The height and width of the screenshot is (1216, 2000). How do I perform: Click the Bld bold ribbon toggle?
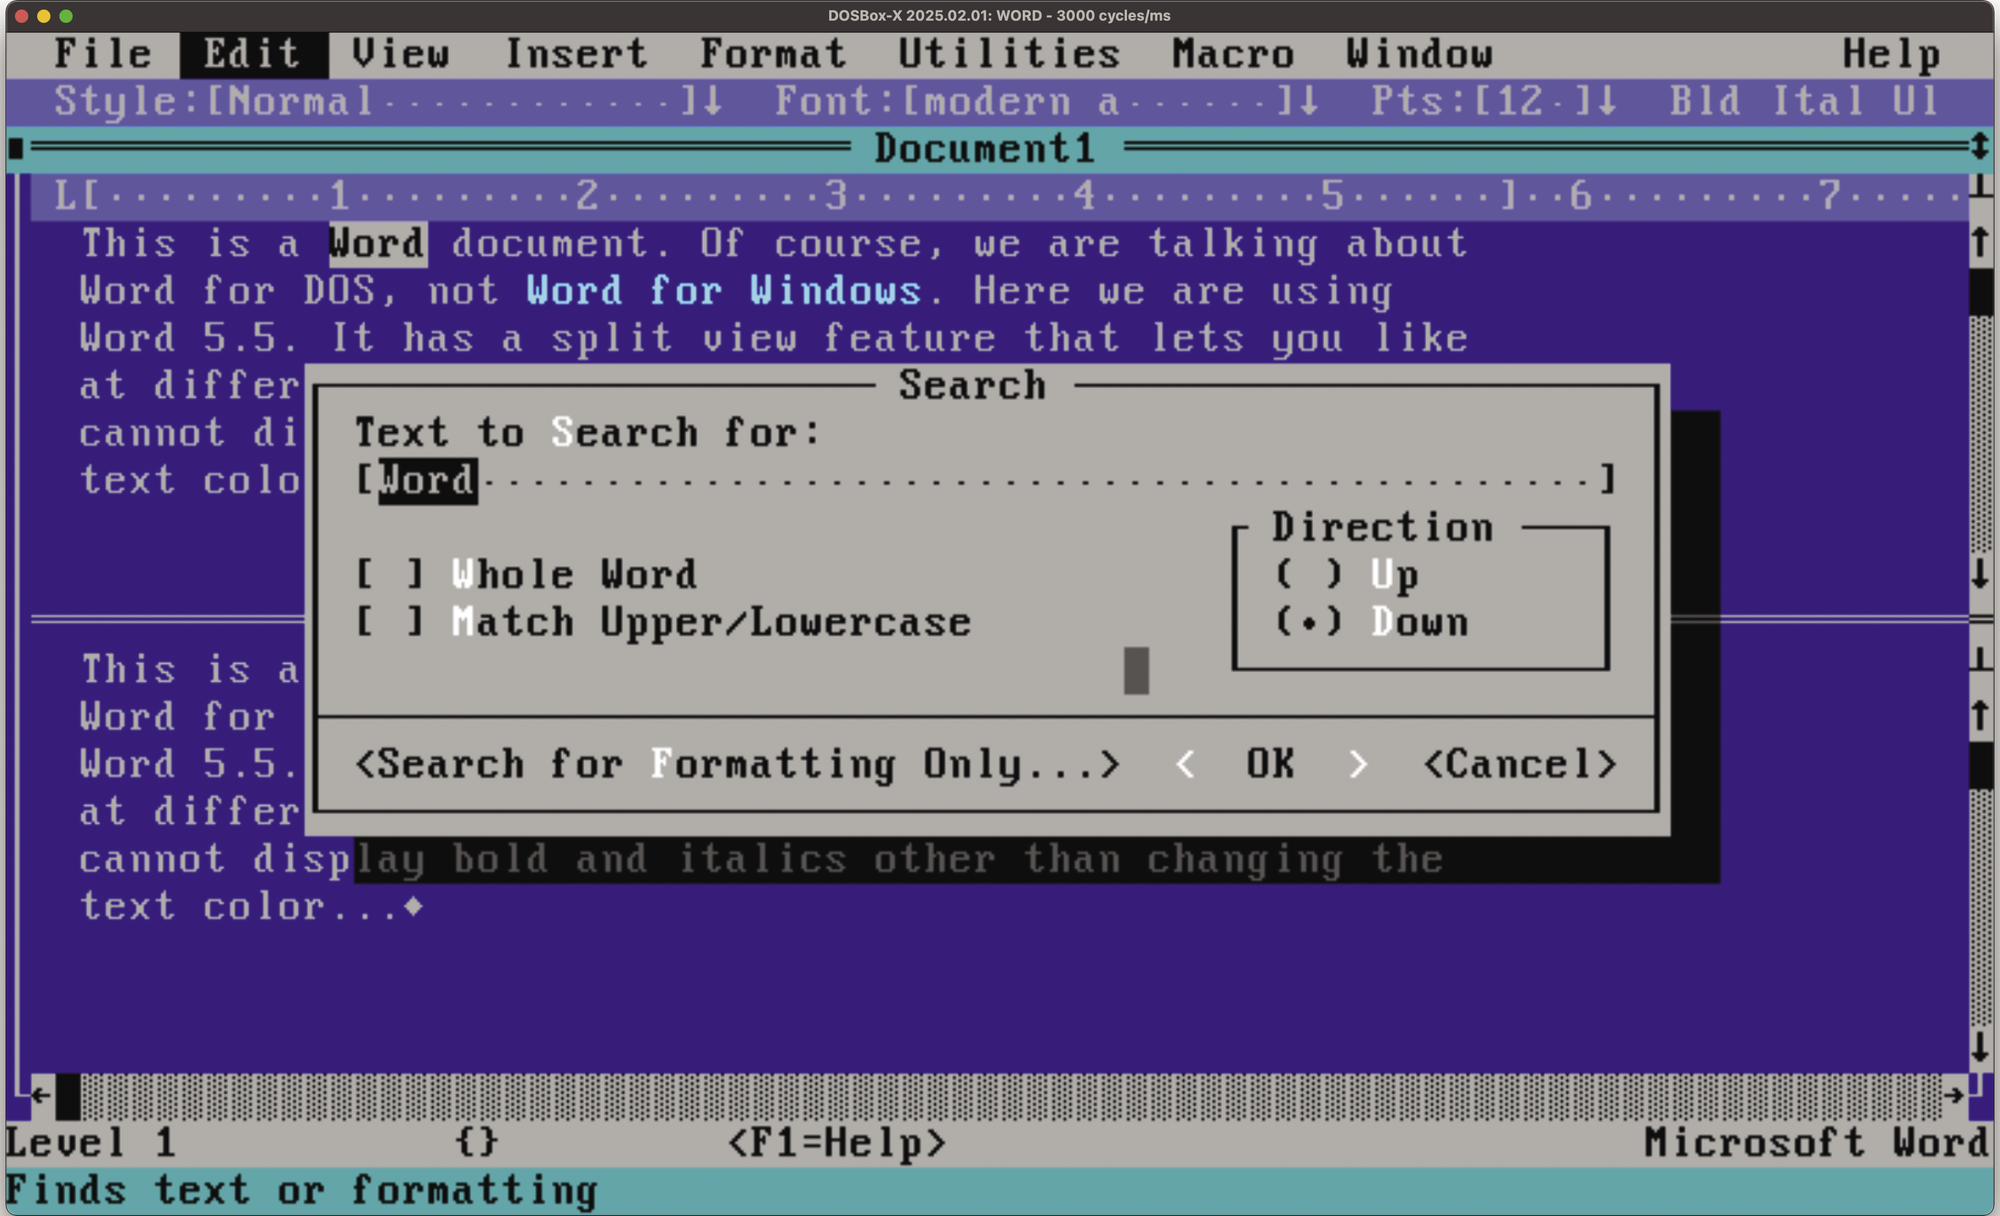(x=1704, y=101)
